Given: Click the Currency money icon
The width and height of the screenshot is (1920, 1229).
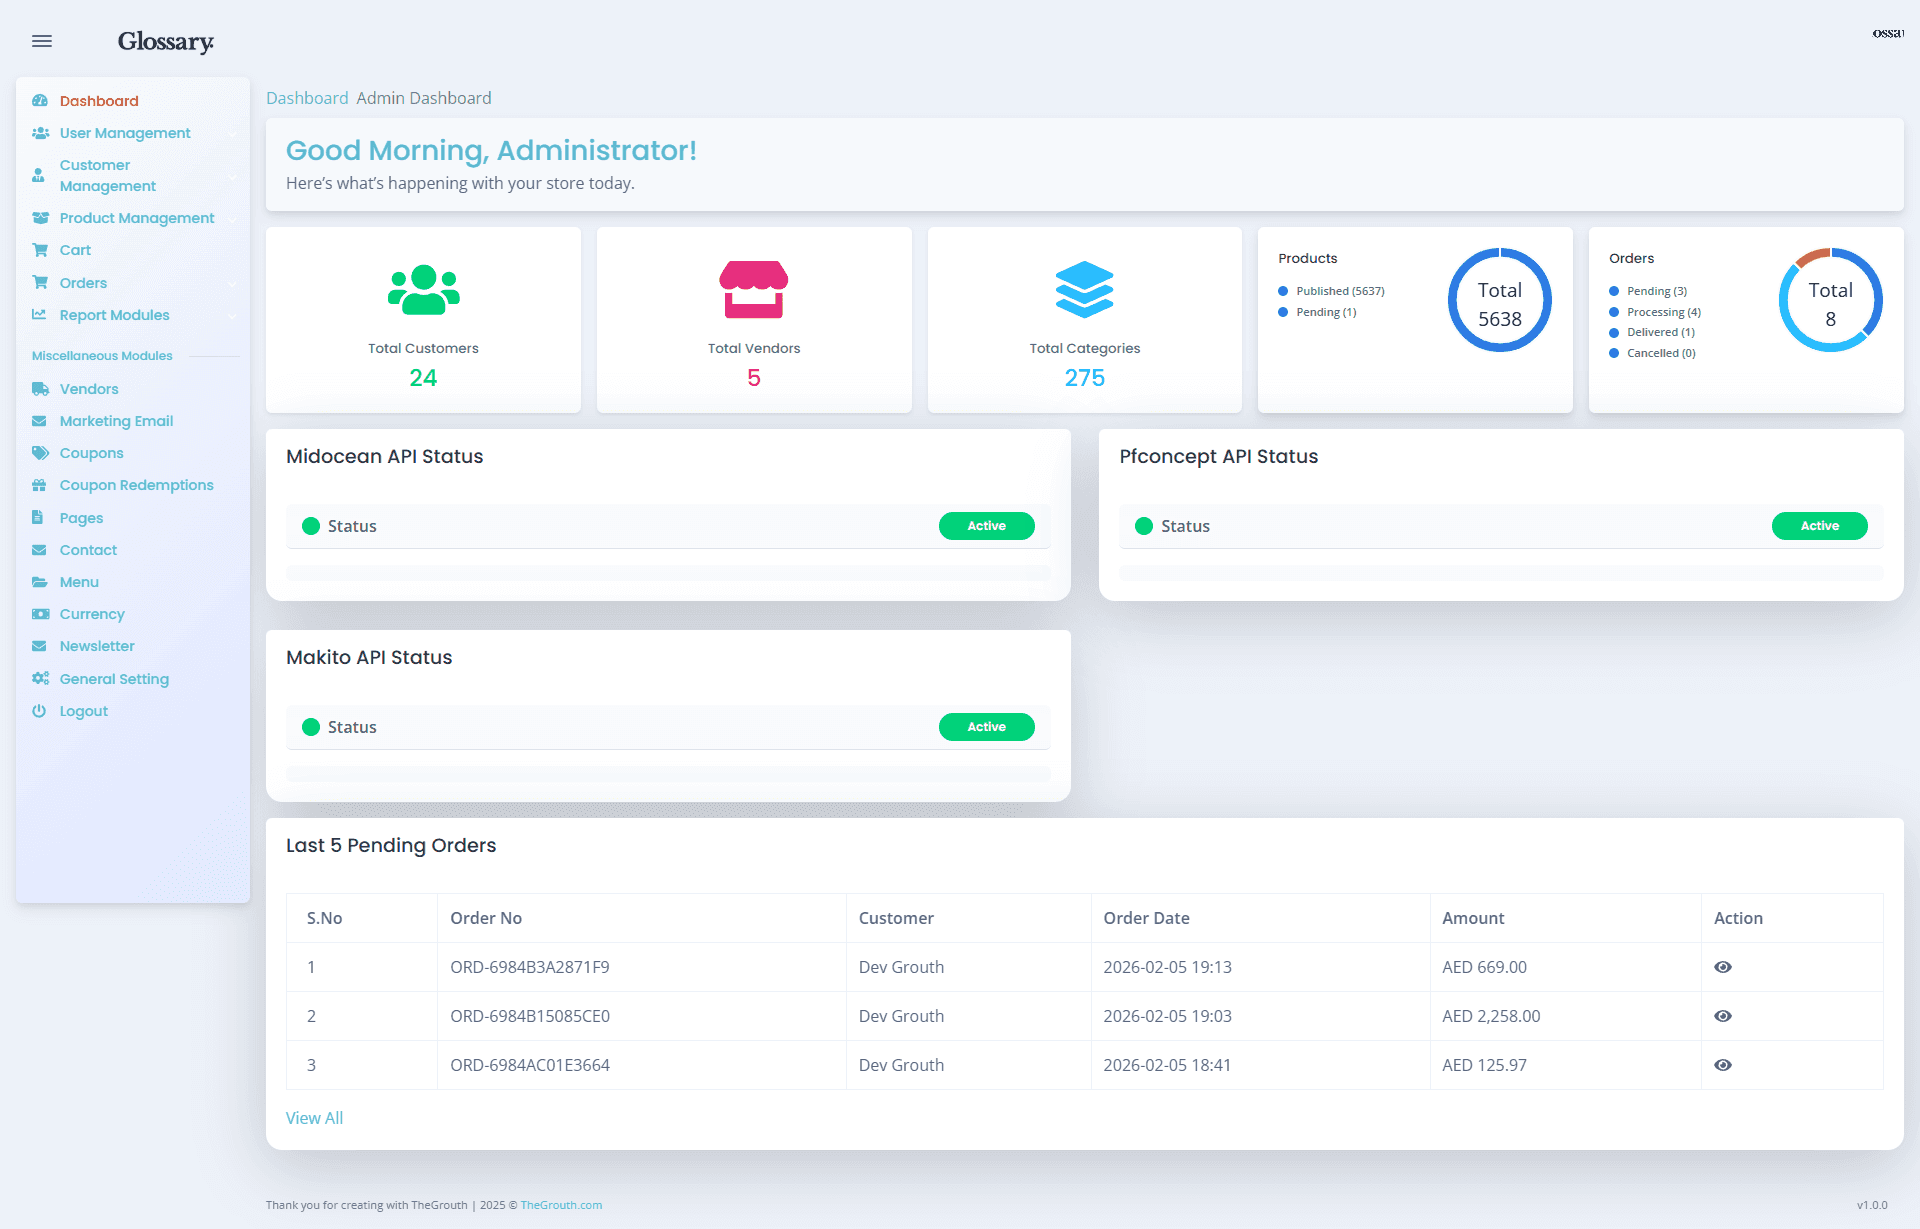Looking at the screenshot, I should [40, 614].
